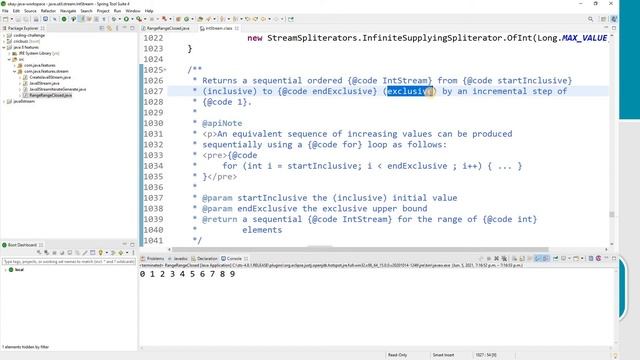Minimize the Package Explorer view
The height and width of the screenshot is (360, 640).
124,28
